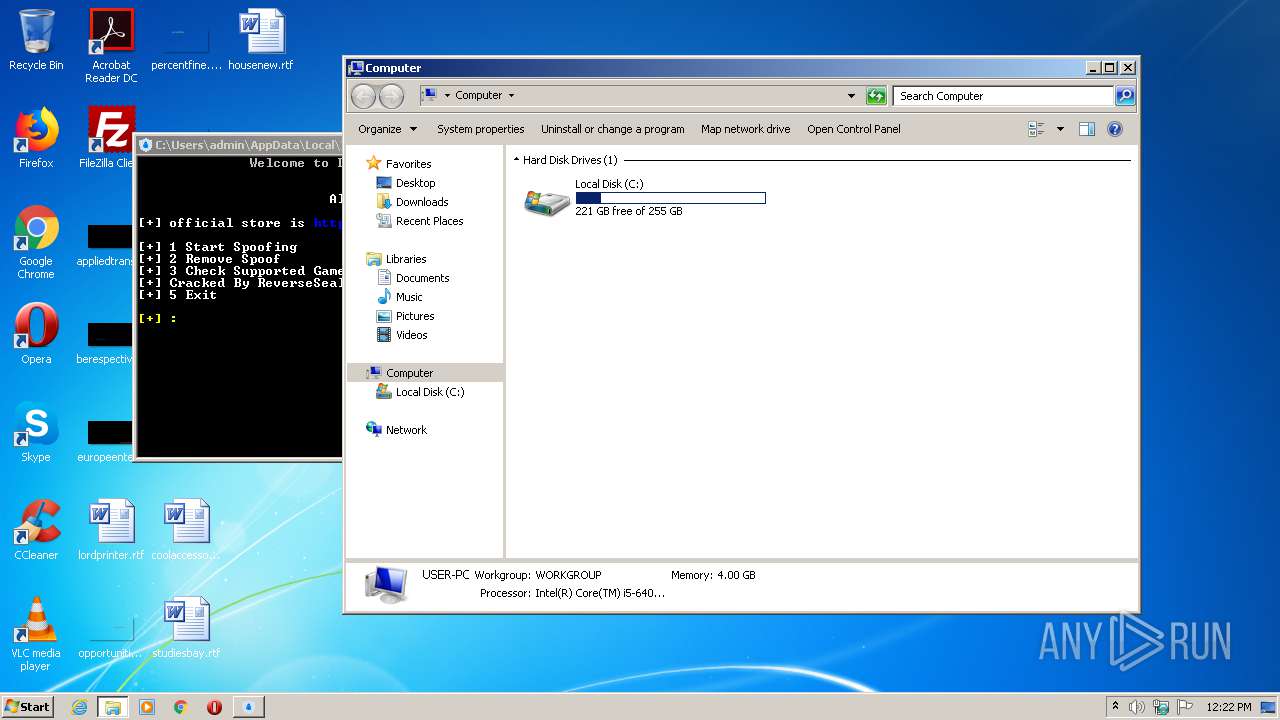Launch Acrobat Reader DC from the desktop

coord(111,46)
